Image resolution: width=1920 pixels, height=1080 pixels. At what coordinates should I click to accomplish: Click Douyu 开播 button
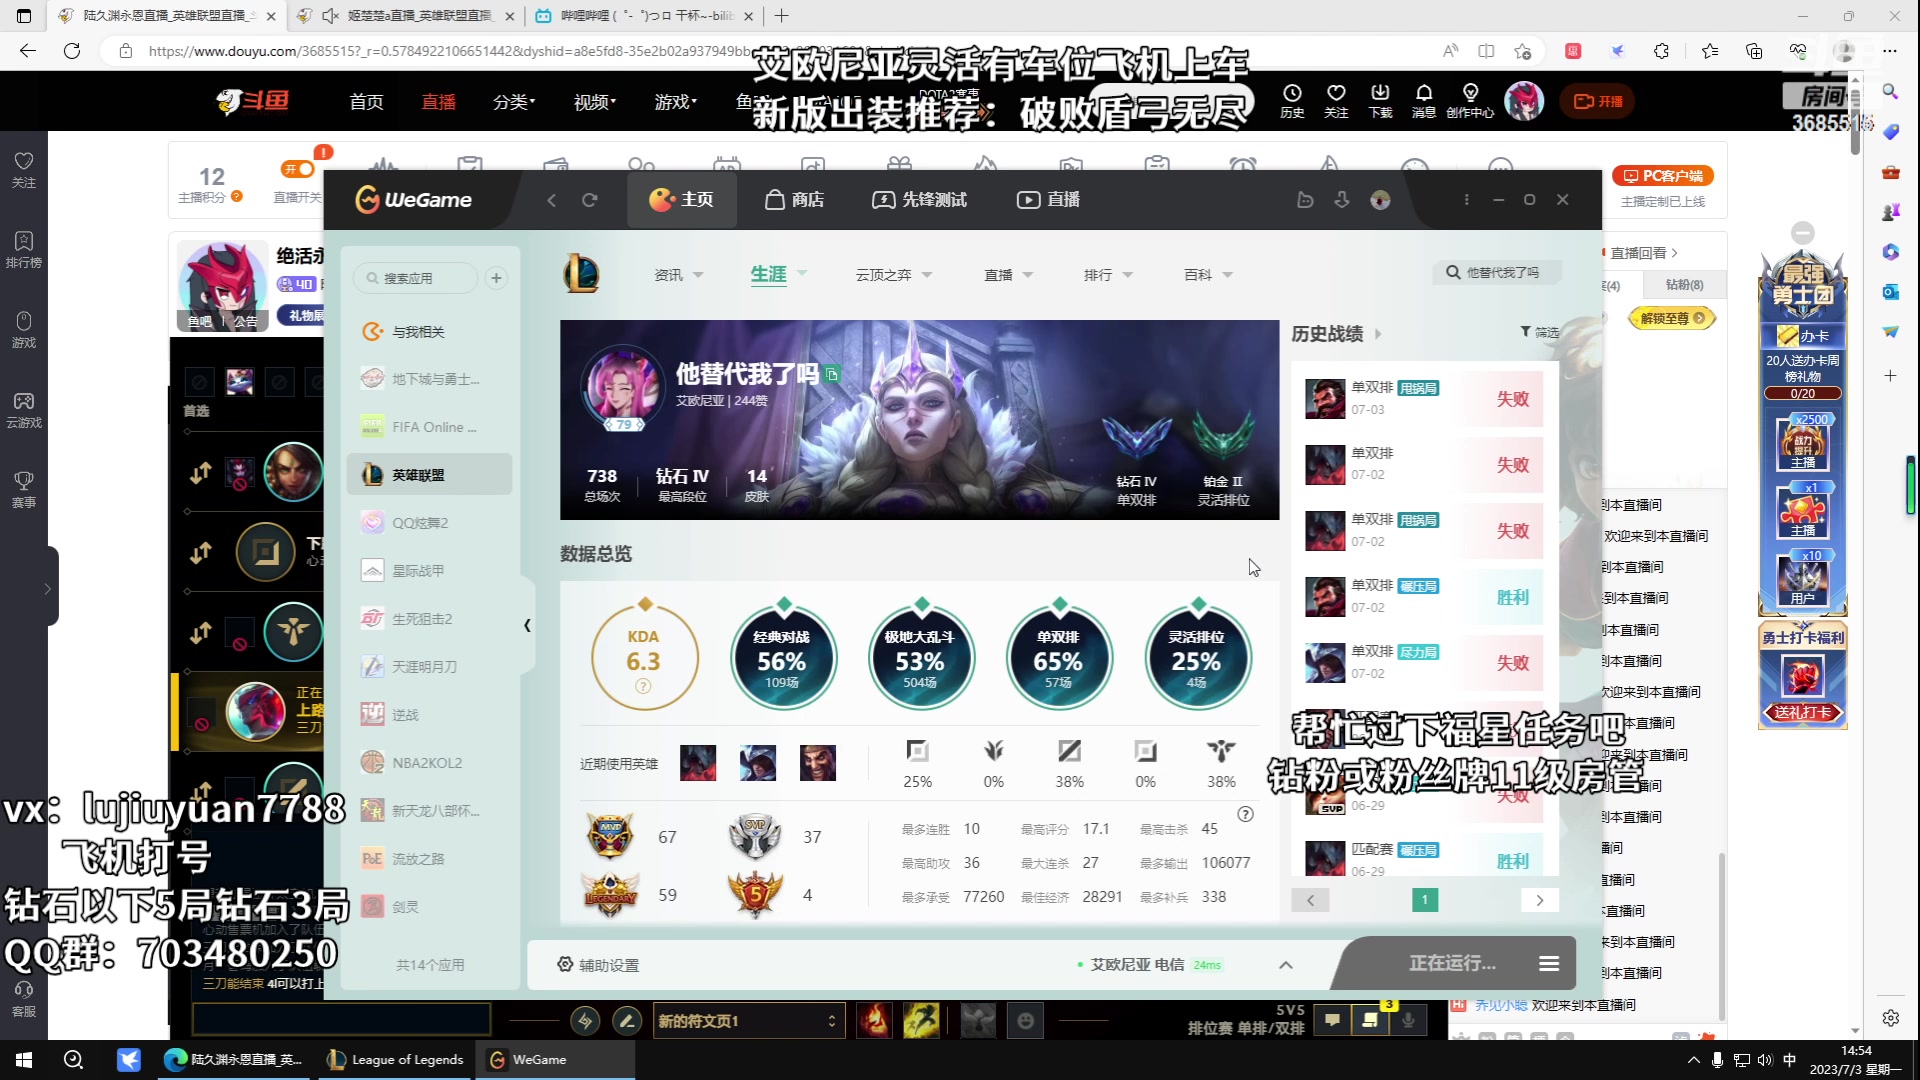[1598, 101]
